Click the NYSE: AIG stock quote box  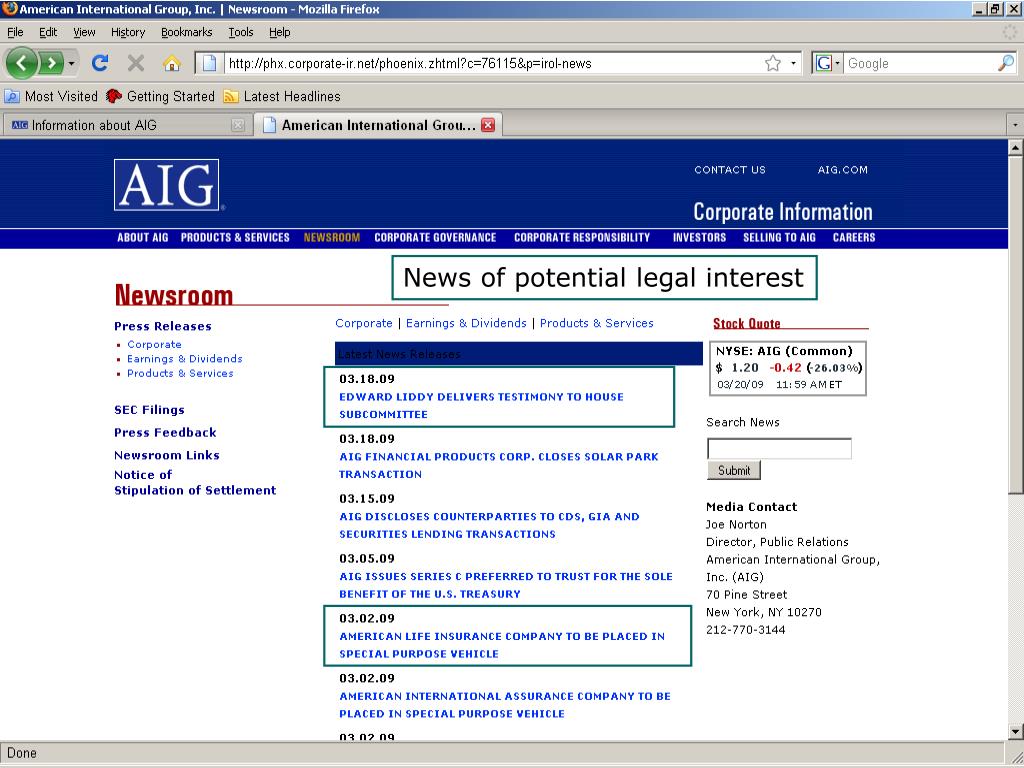[x=788, y=368]
